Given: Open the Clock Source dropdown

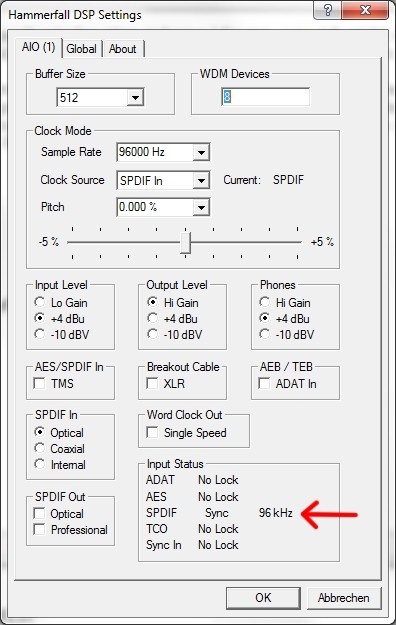Looking at the screenshot, I should click(201, 181).
